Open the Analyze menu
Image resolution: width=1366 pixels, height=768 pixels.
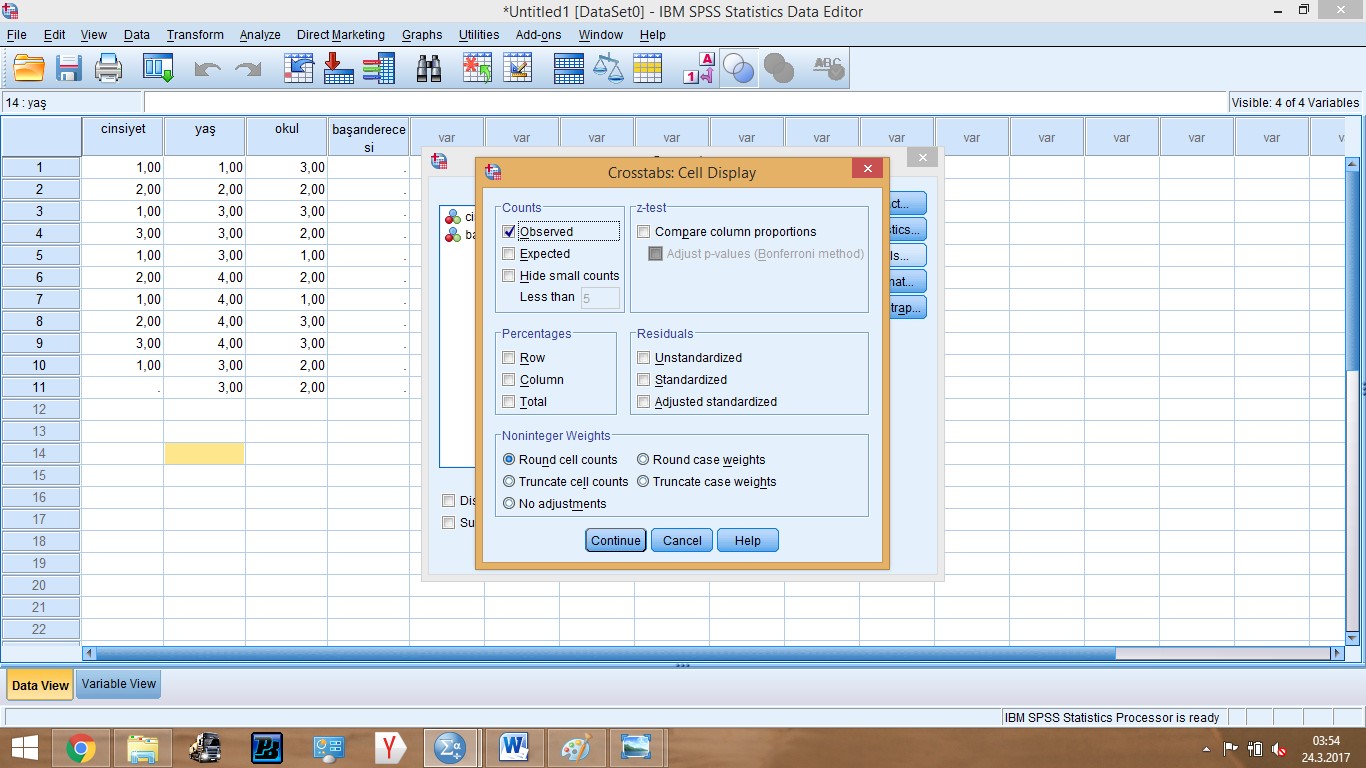[x=260, y=34]
